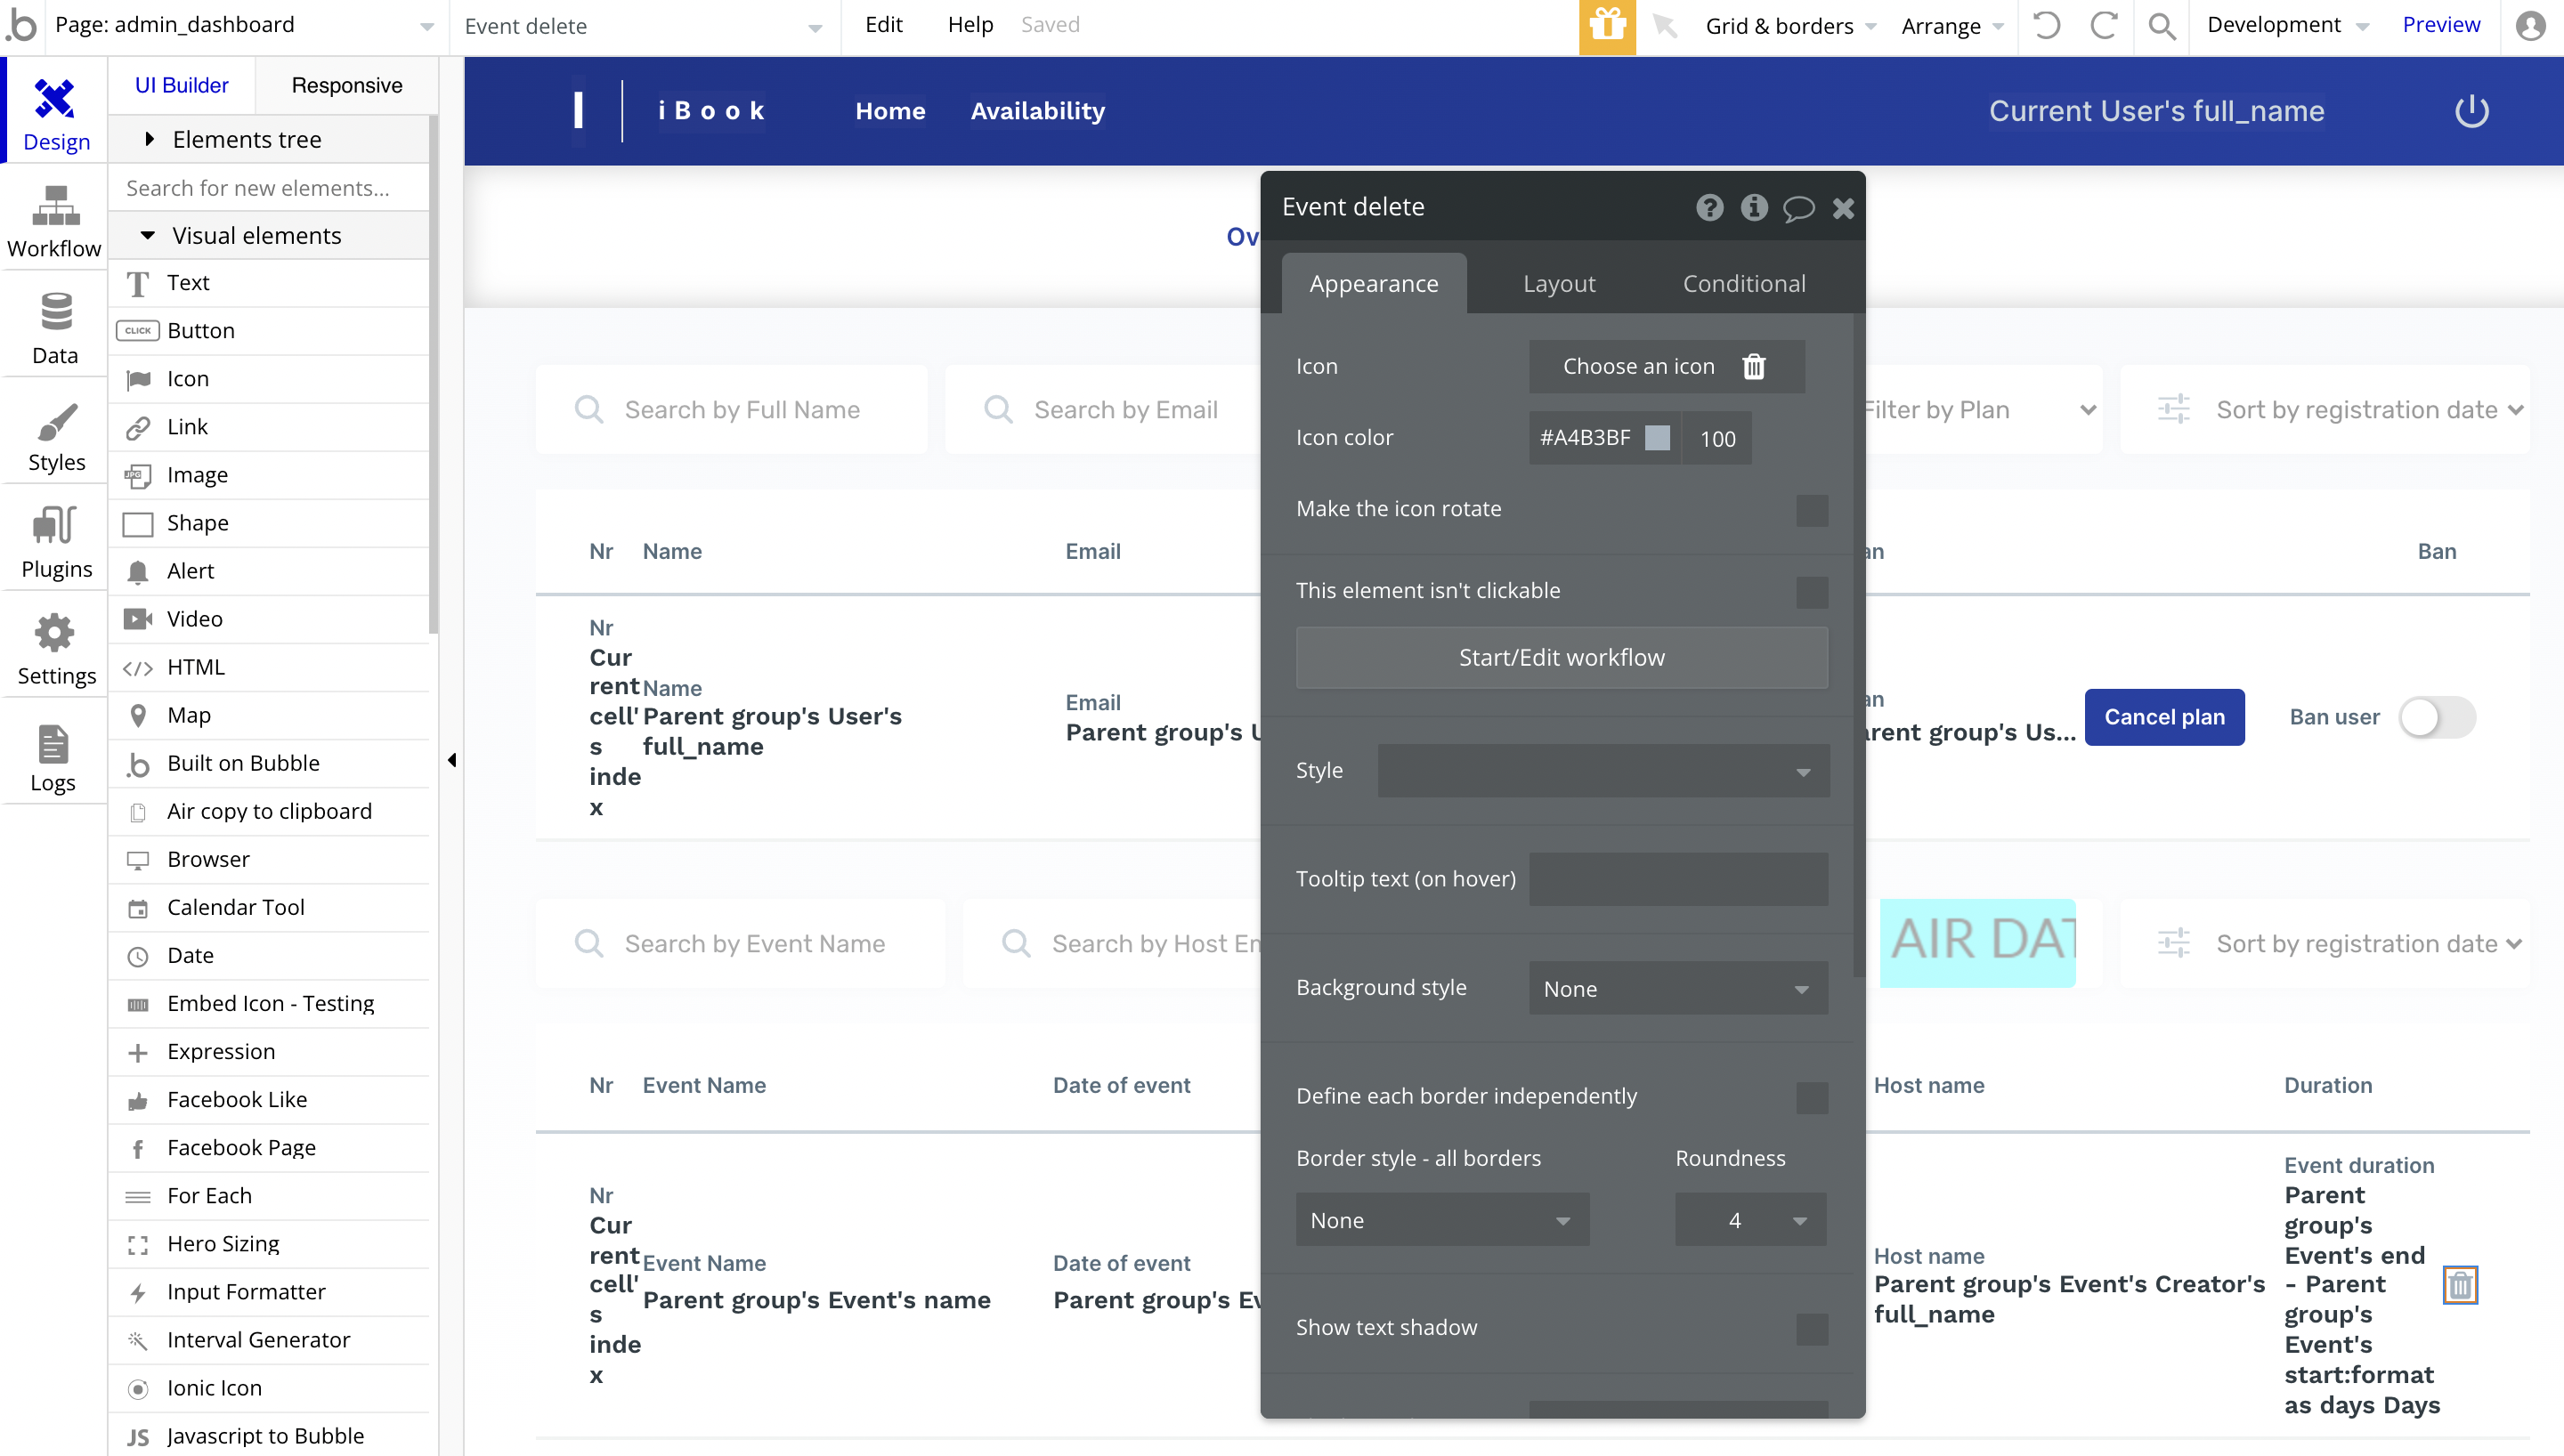Image resolution: width=2564 pixels, height=1456 pixels.
Task: Delete the chosen icon with trash
Action: pos(1754,367)
